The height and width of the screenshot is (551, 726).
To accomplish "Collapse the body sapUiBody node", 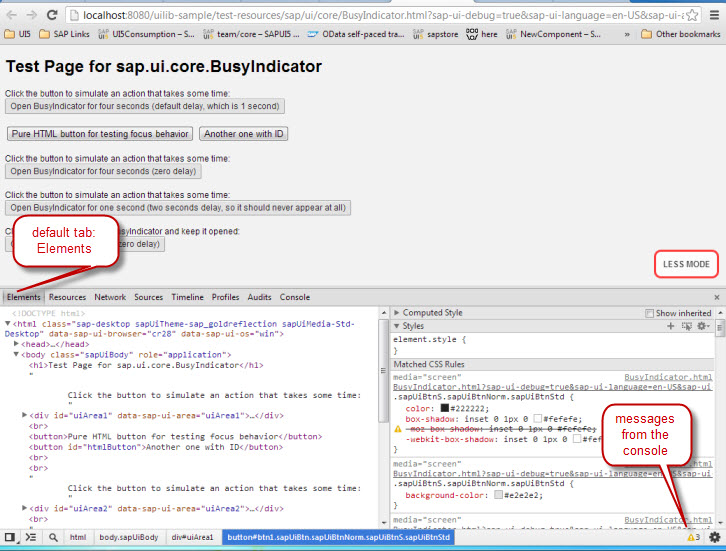I will click(16, 355).
